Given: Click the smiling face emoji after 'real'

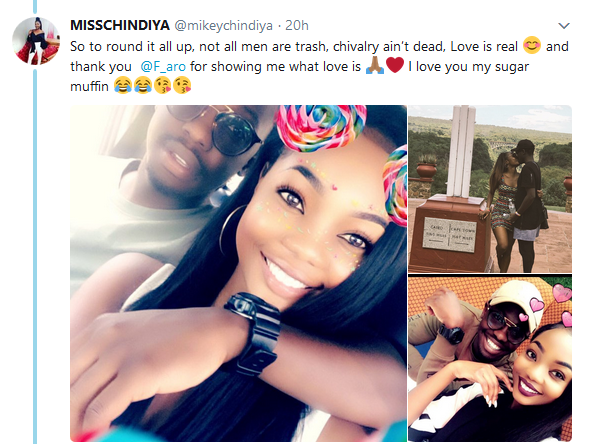Looking at the screenshot, I should 532,46.
